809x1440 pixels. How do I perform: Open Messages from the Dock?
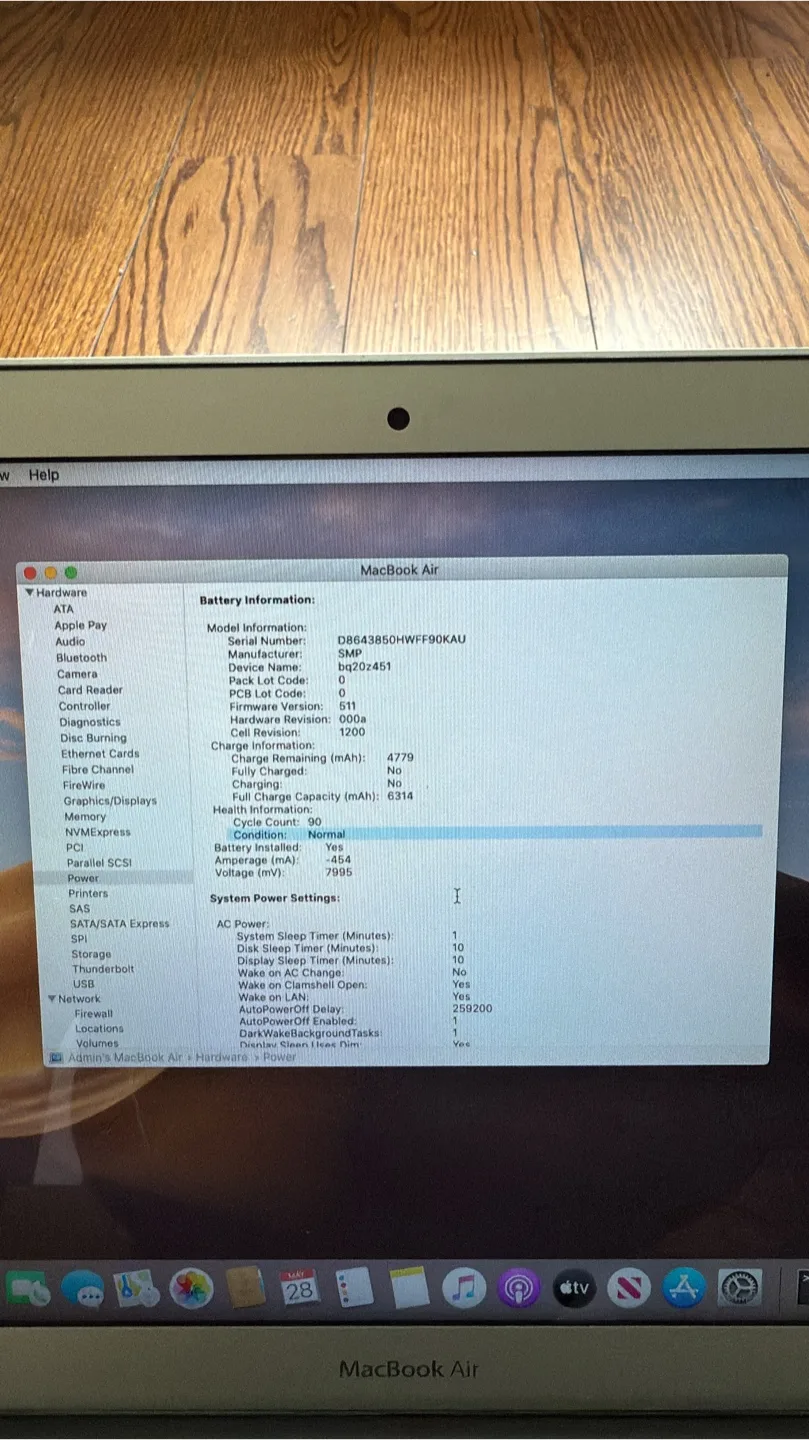click(x=83, y=1287)
